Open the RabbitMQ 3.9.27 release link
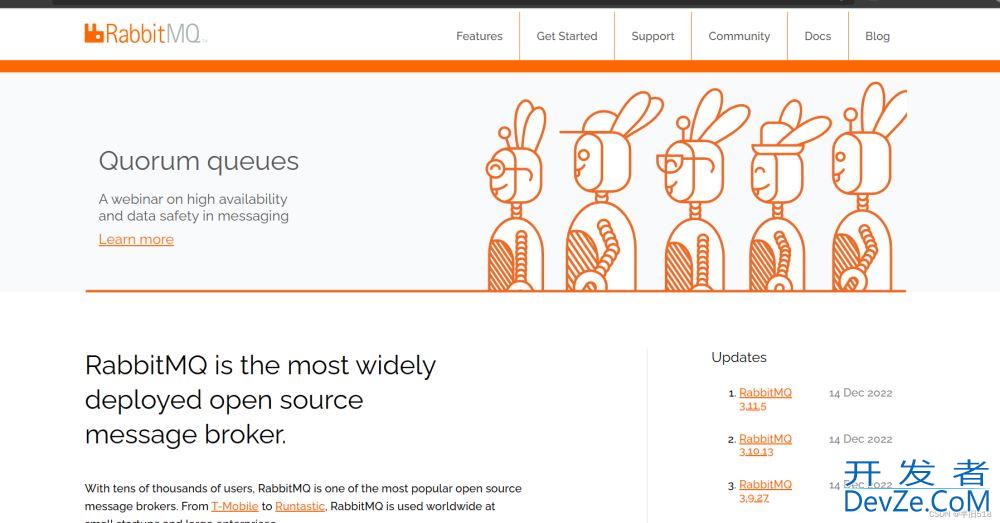 (765, 490)
